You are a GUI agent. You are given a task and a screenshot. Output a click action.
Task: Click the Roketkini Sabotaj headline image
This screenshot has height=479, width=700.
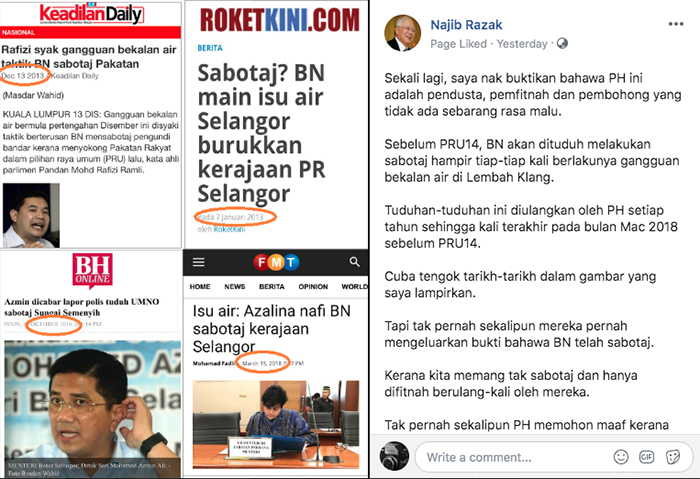coord(276,125)
